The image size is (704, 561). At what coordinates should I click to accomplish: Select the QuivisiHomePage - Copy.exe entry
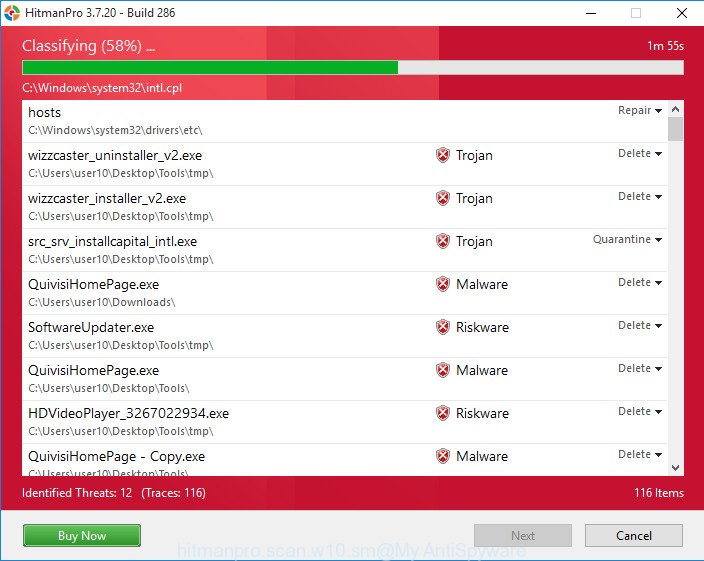pyautogui.click(x=344, y=460)
